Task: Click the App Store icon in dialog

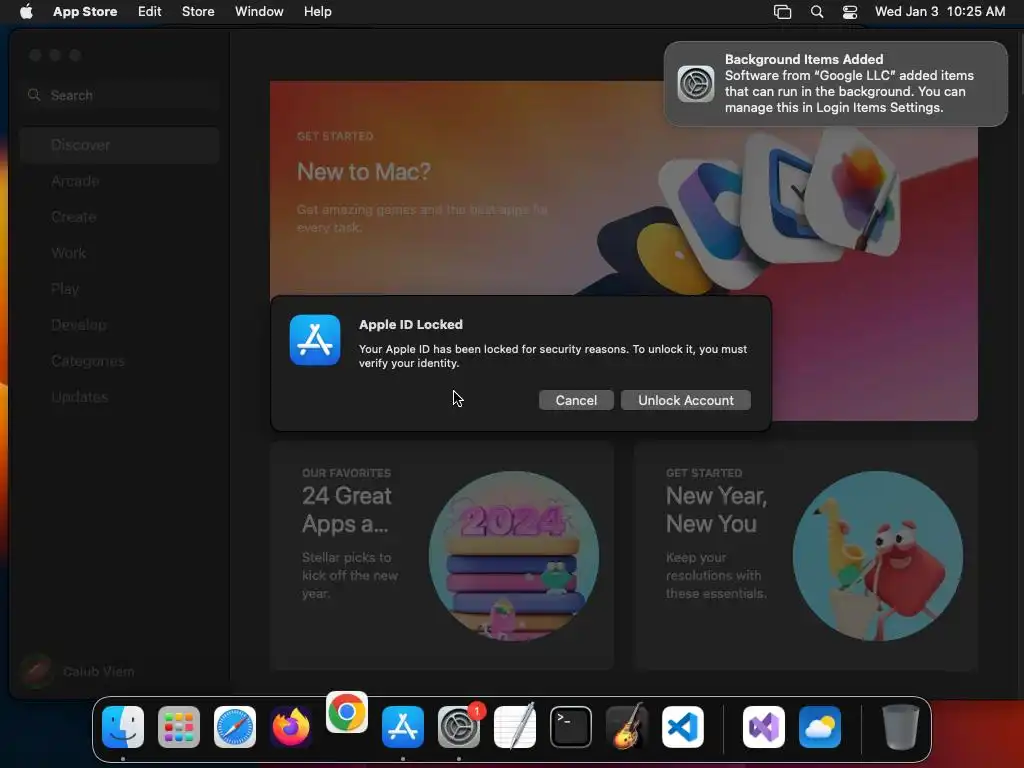Action: pos(315,340)
